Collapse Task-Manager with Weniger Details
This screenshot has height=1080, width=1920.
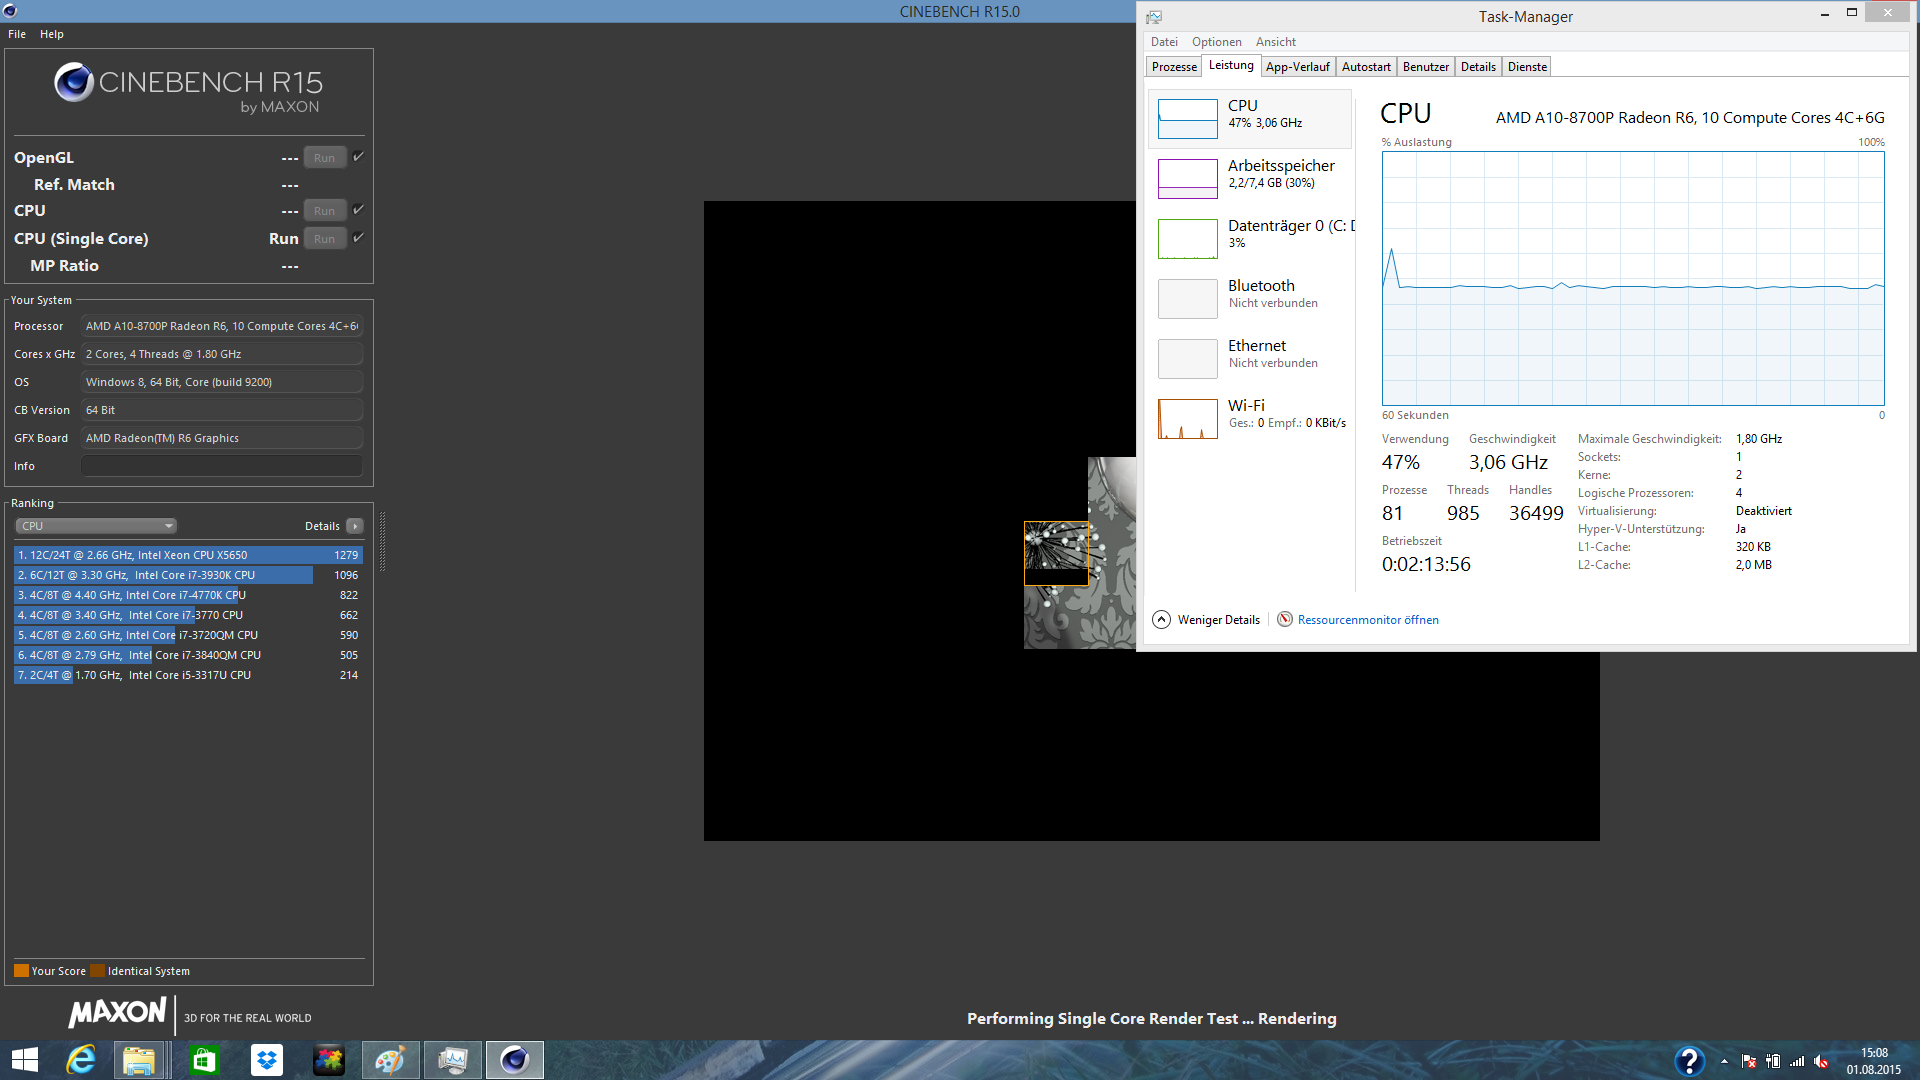1207,620
